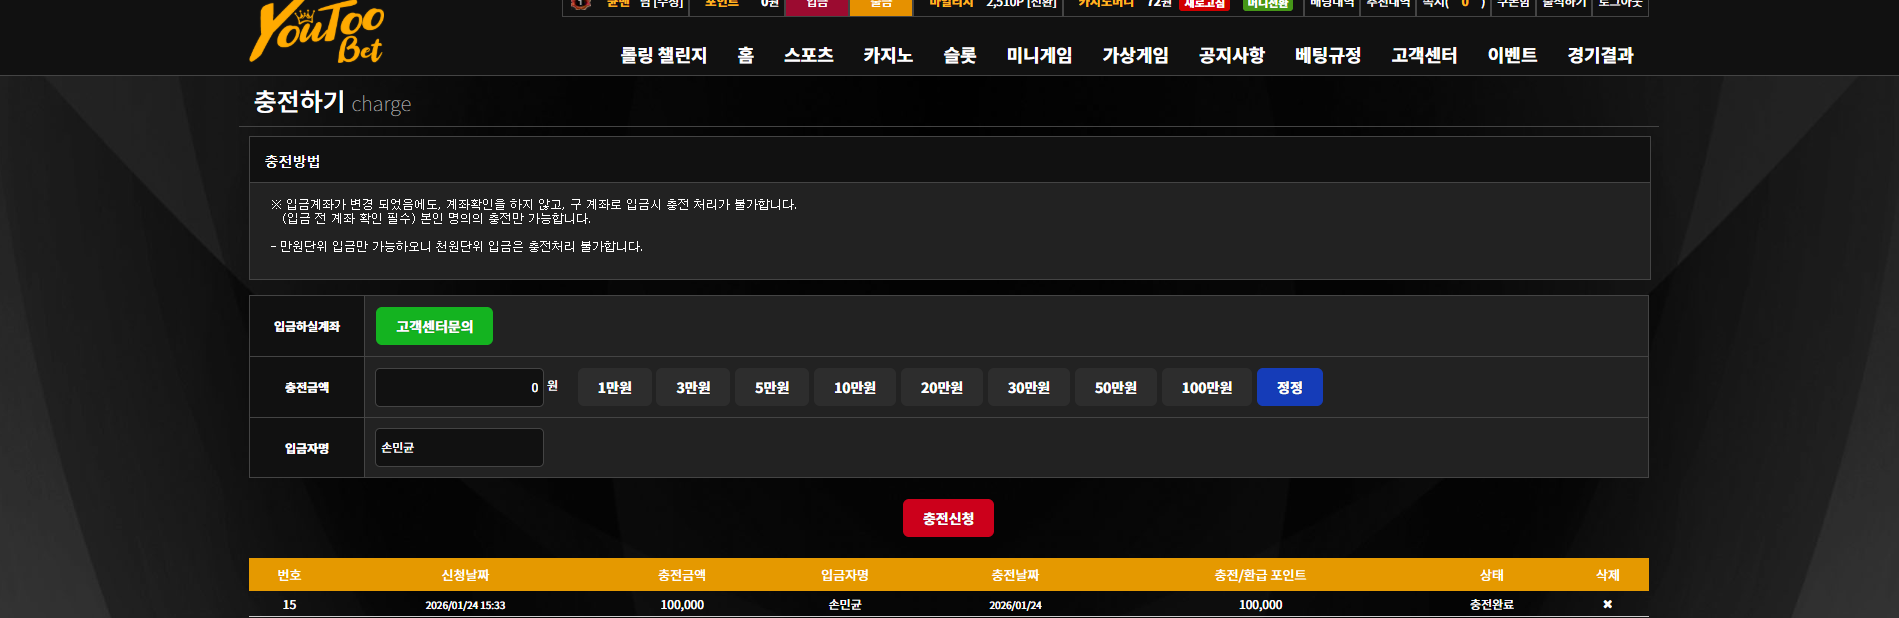1899x618 pixels.
Task: Click the orange 출금 button in top bar
Action: (x=881, y=6)
